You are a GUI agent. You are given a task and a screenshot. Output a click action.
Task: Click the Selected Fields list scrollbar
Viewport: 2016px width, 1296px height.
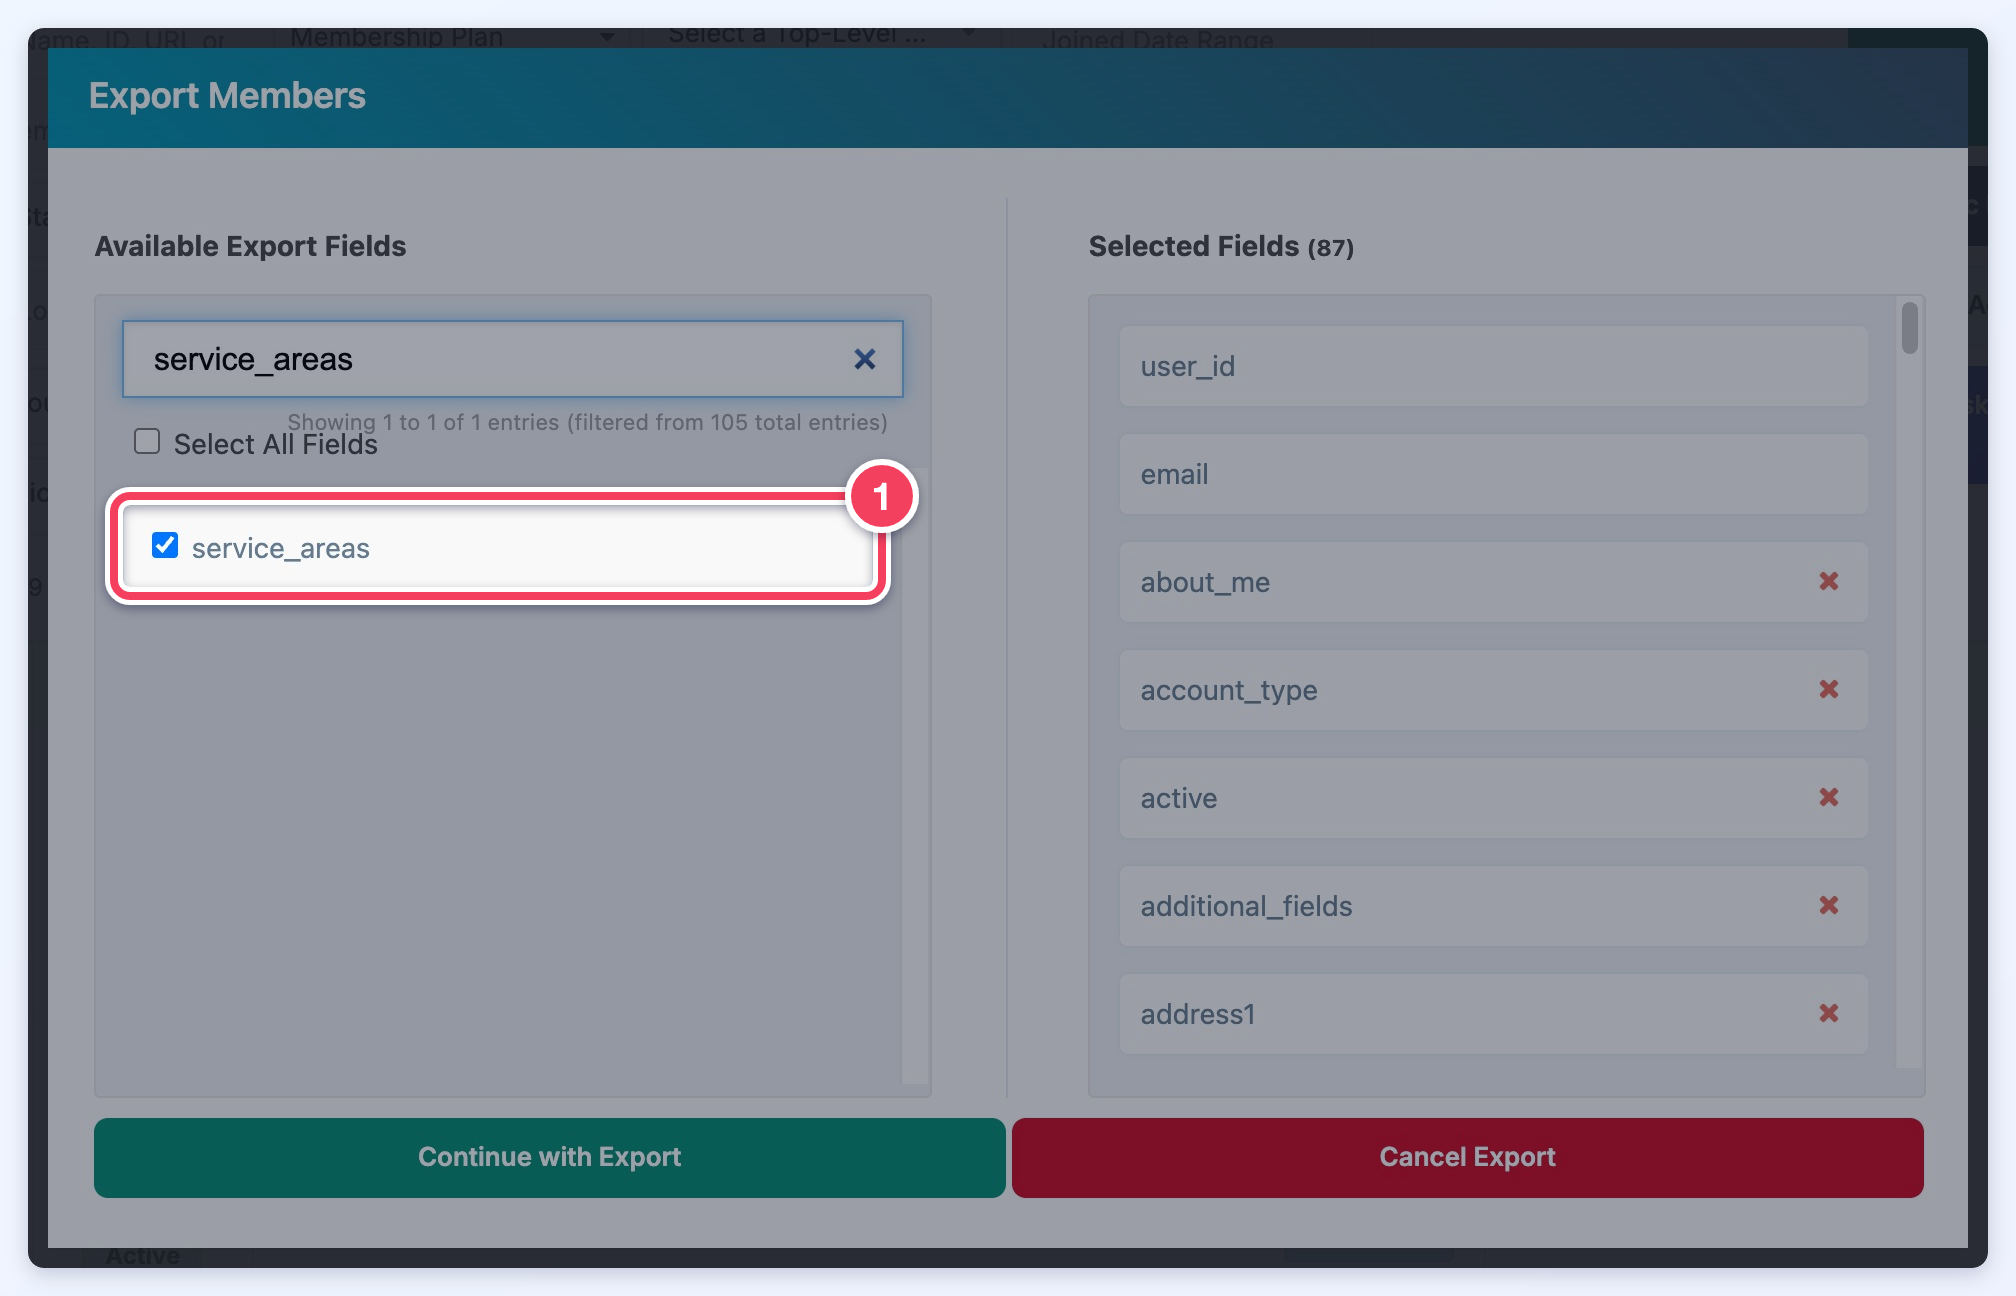pos(1910,328)
